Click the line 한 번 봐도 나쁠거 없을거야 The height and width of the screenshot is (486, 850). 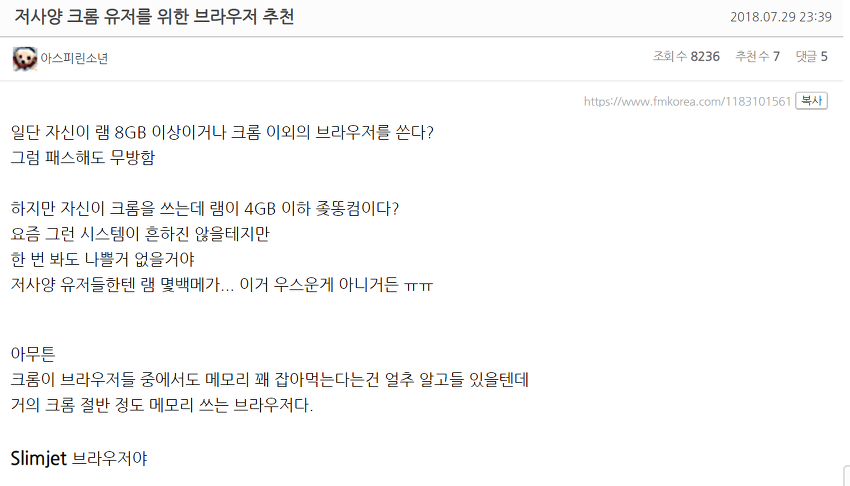(x=110, y=259)
